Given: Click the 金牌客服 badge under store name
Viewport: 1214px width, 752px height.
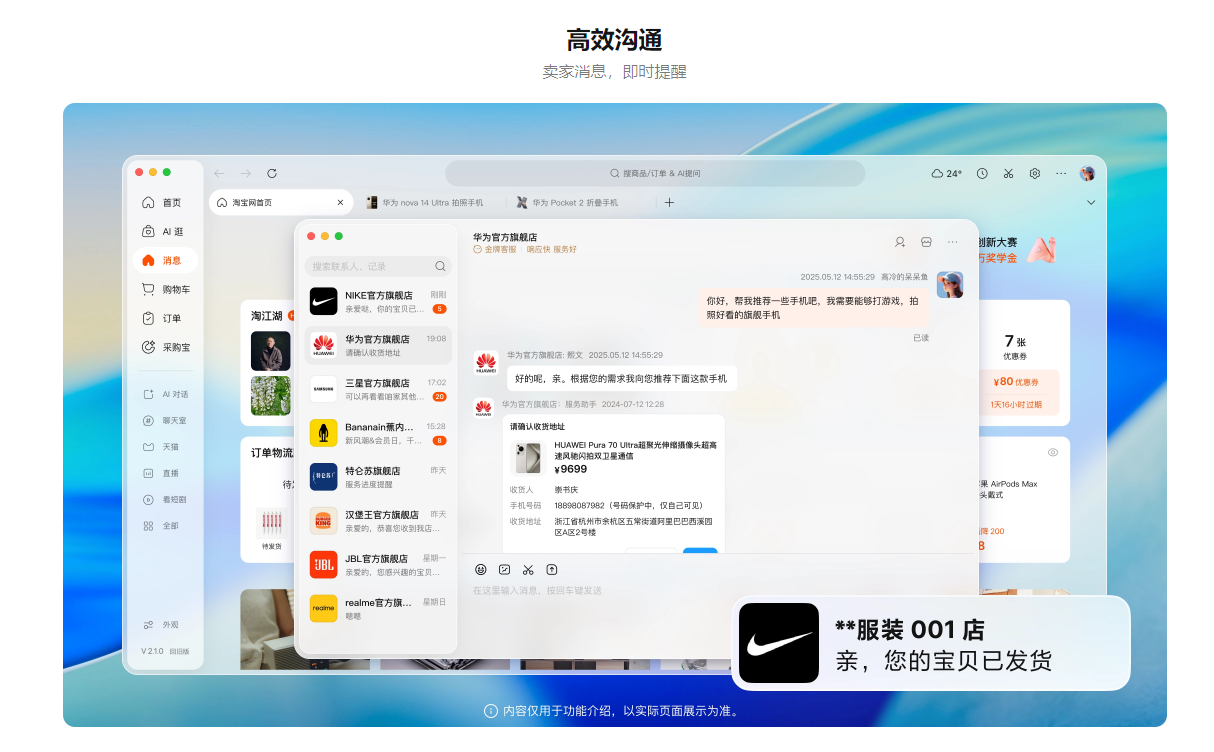Looking at the screenshot, I should (x=495, y=249).
